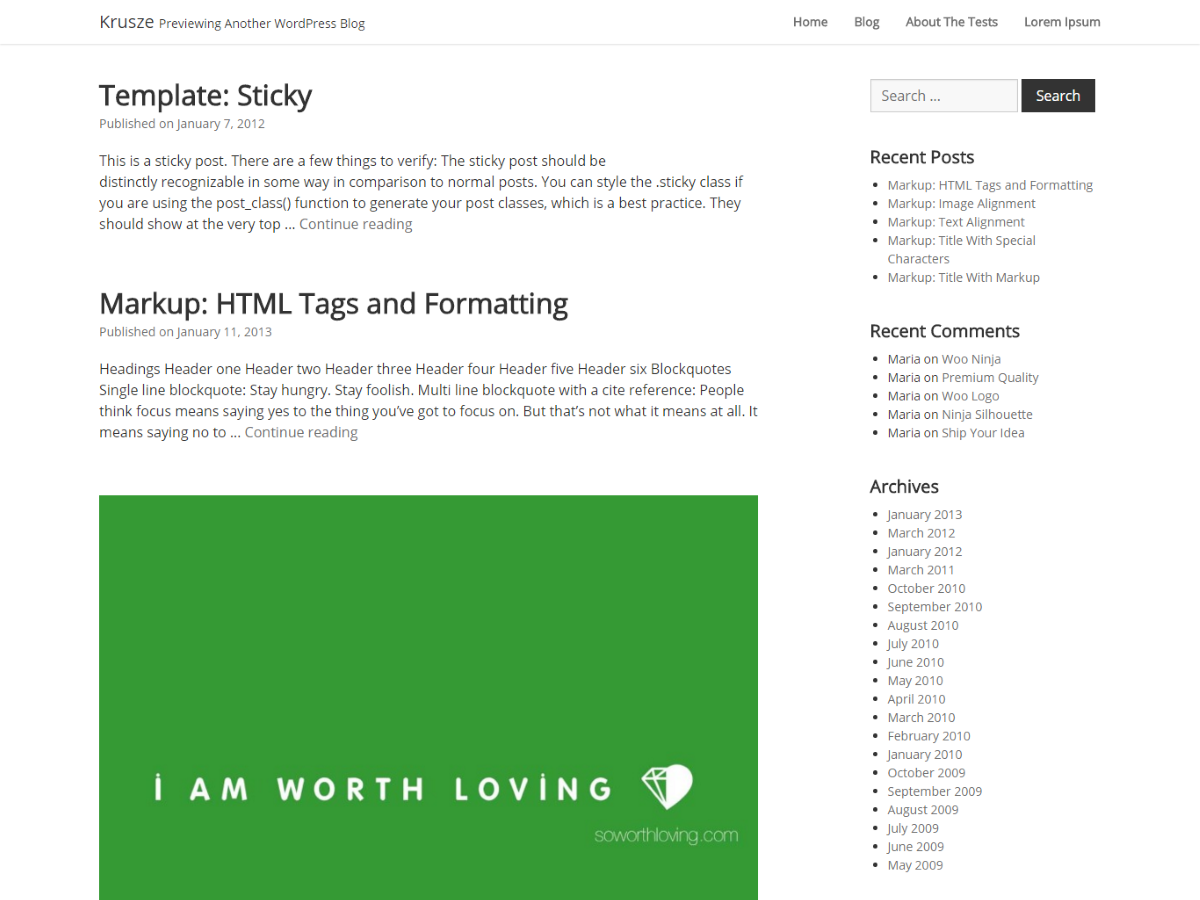Click the Krusze site title
This screenshot has width=1200, height=900.
click(x=126, y=22)
